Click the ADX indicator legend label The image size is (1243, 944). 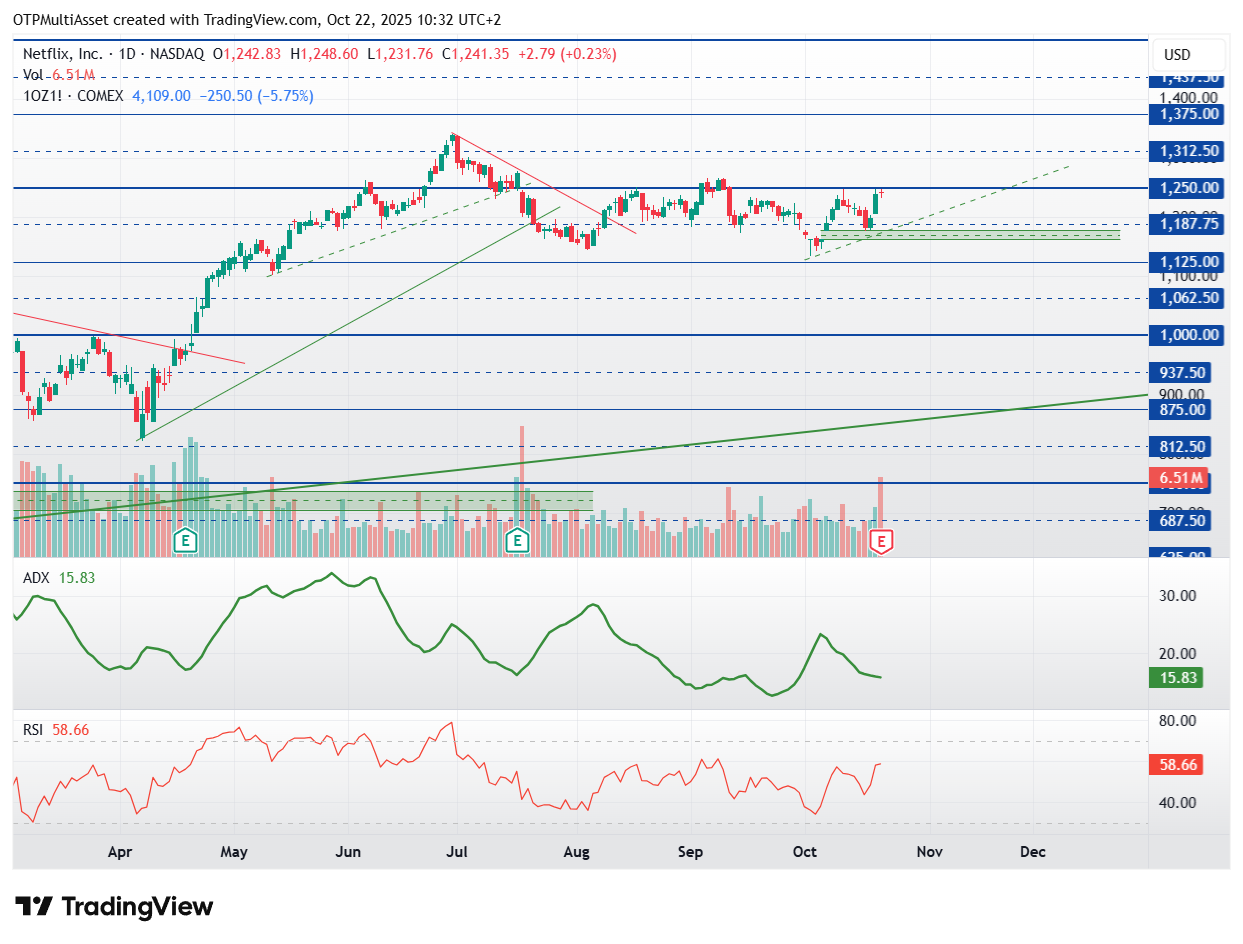pos(37,577)
